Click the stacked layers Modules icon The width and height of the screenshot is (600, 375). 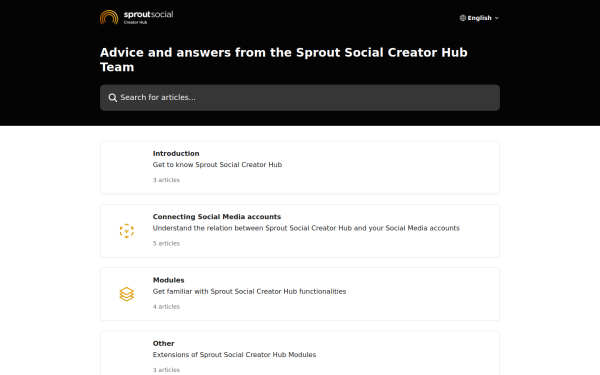(127, 294)
